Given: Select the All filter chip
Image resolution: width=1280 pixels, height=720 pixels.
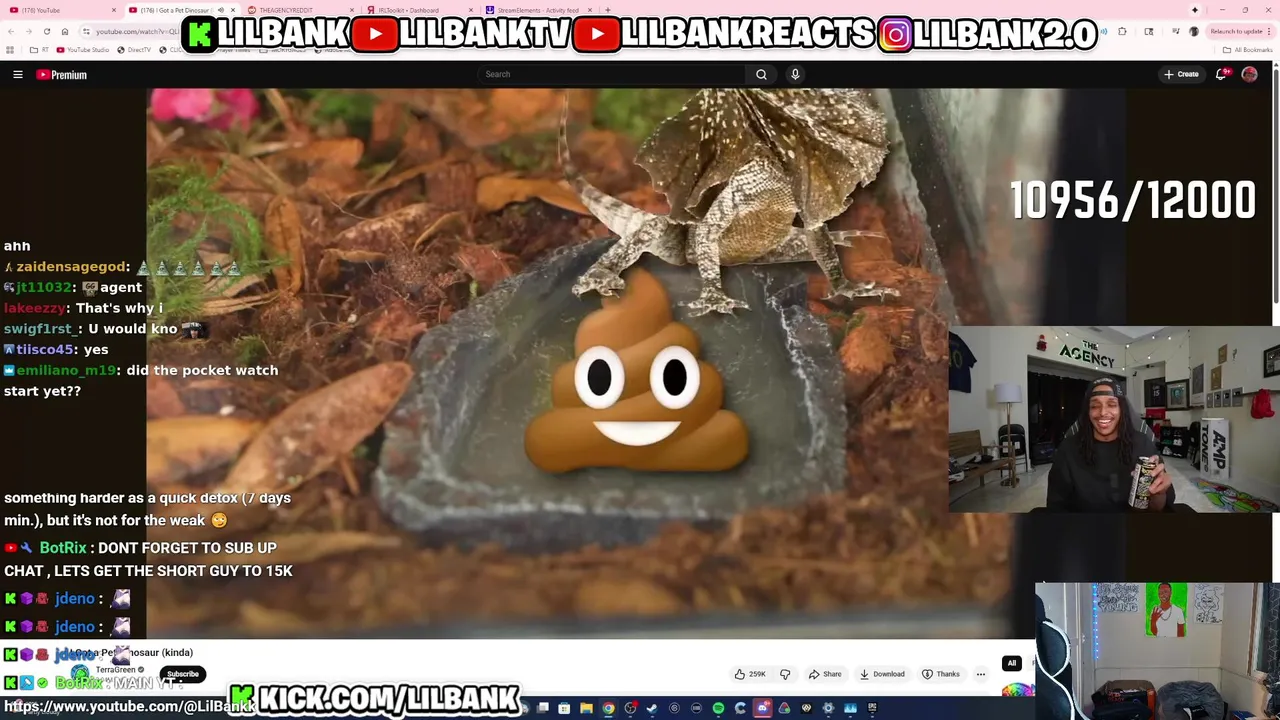Looking at the screenshot, I should [x=1011, y=663].
